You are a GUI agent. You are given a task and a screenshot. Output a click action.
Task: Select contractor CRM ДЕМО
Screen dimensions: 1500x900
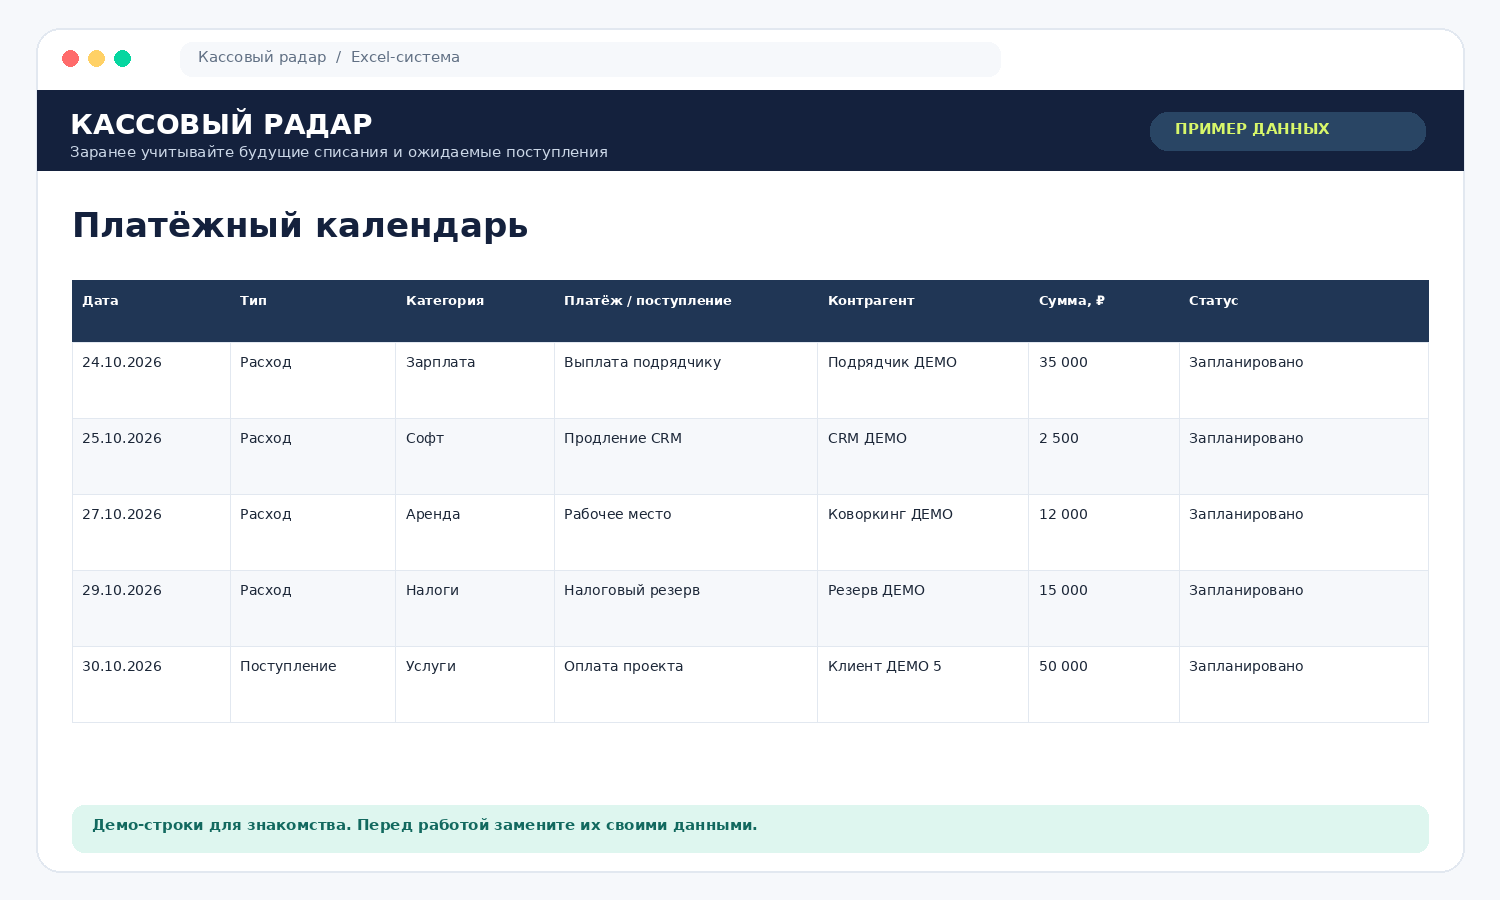pos(923,456)
